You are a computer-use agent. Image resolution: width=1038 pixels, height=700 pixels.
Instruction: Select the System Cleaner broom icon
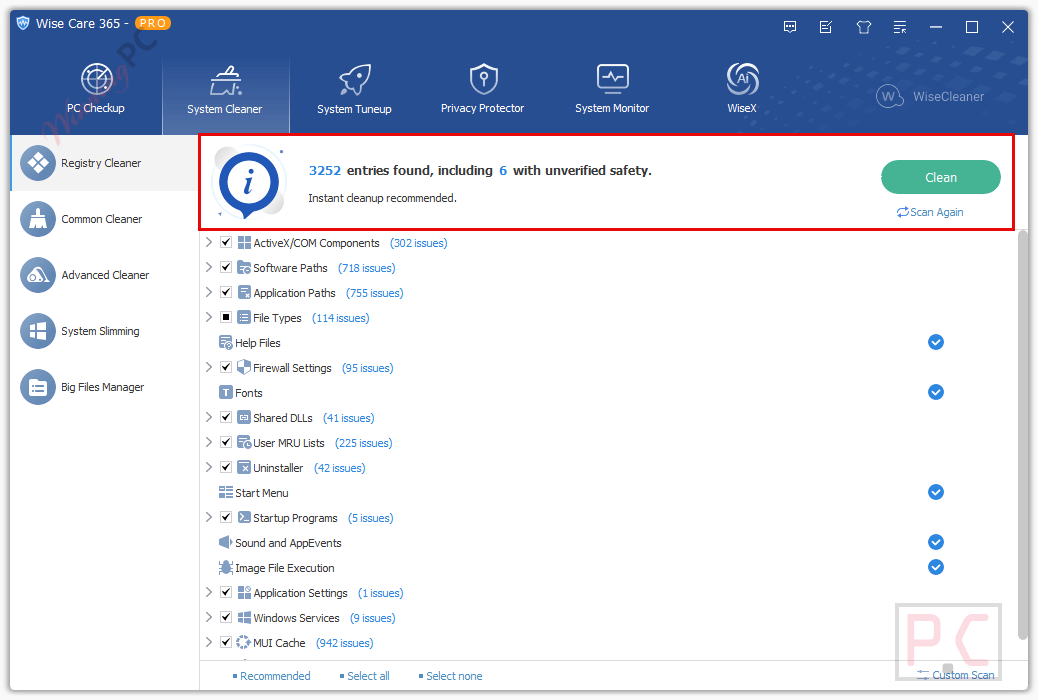226,81
